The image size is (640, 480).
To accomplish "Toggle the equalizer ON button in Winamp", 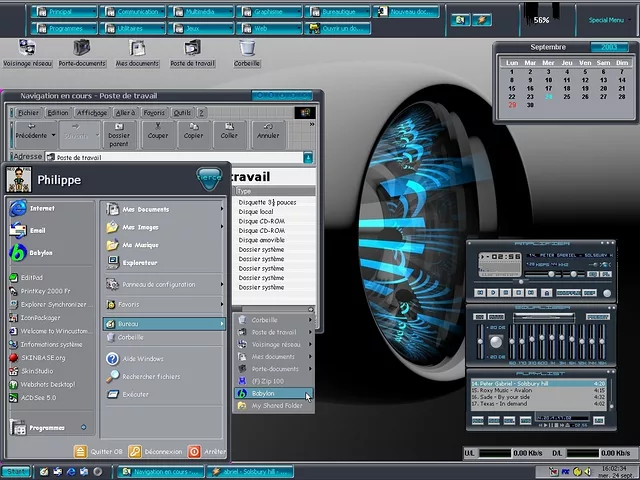I will [x=480, y=317].
